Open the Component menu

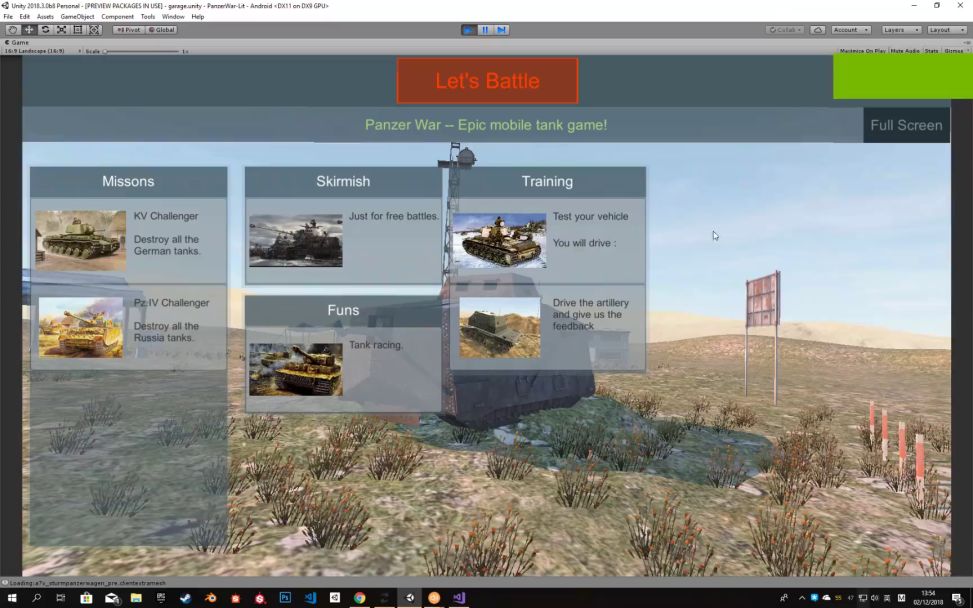[x=117, y=17]
